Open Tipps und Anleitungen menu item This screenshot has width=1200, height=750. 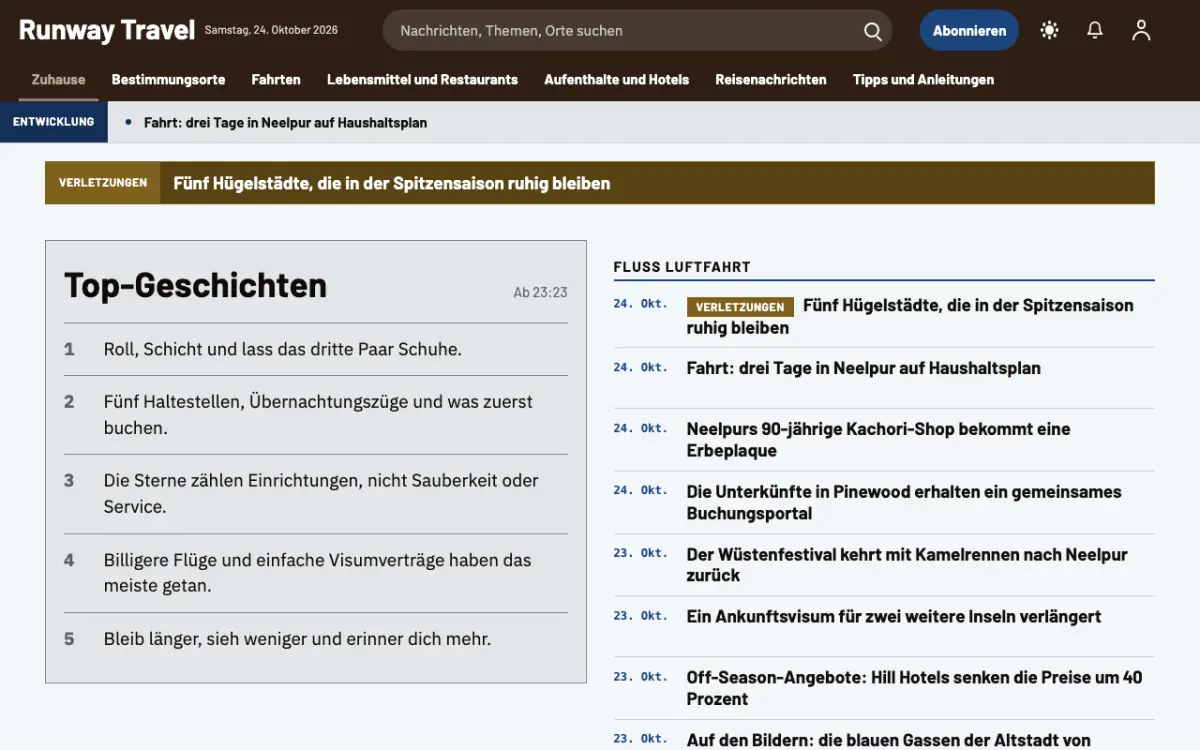click(x=923, y=80)
